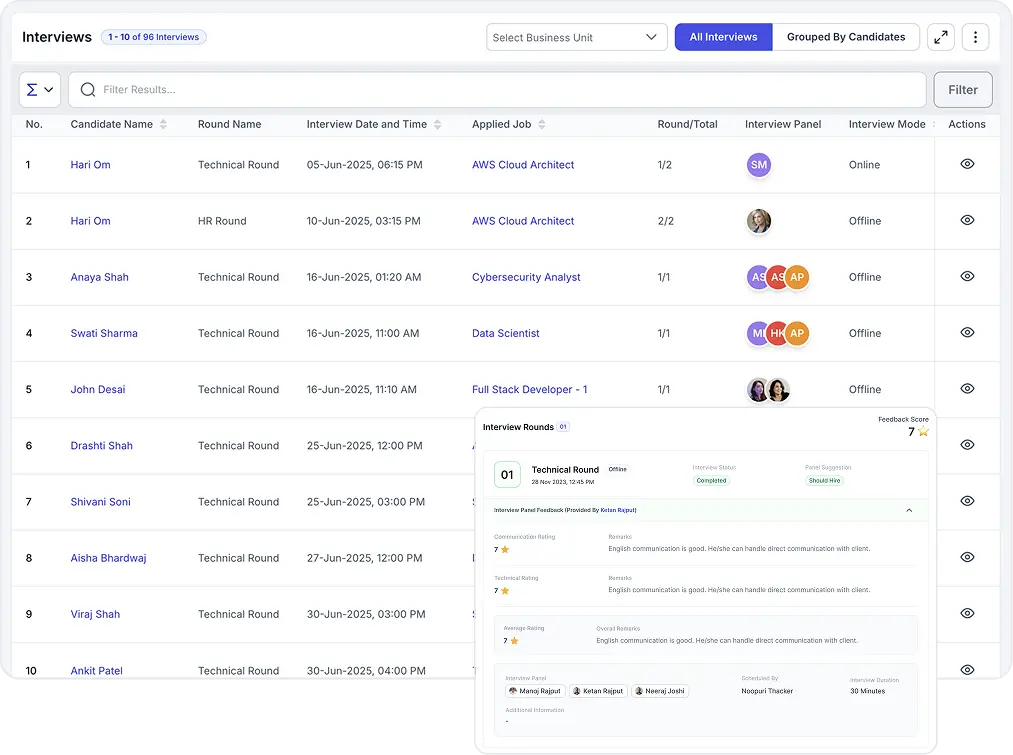
Task: Click HK avatar in Swati Sharma row
Action: [777, 333]
